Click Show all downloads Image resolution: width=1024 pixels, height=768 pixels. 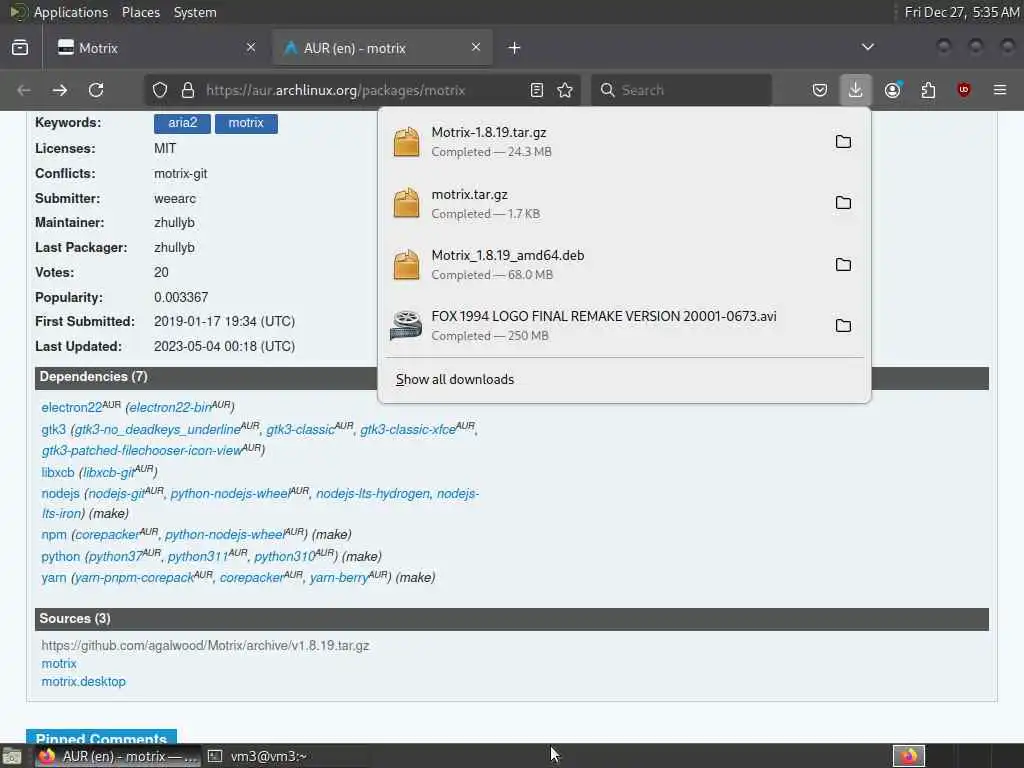tap(455, 379)
